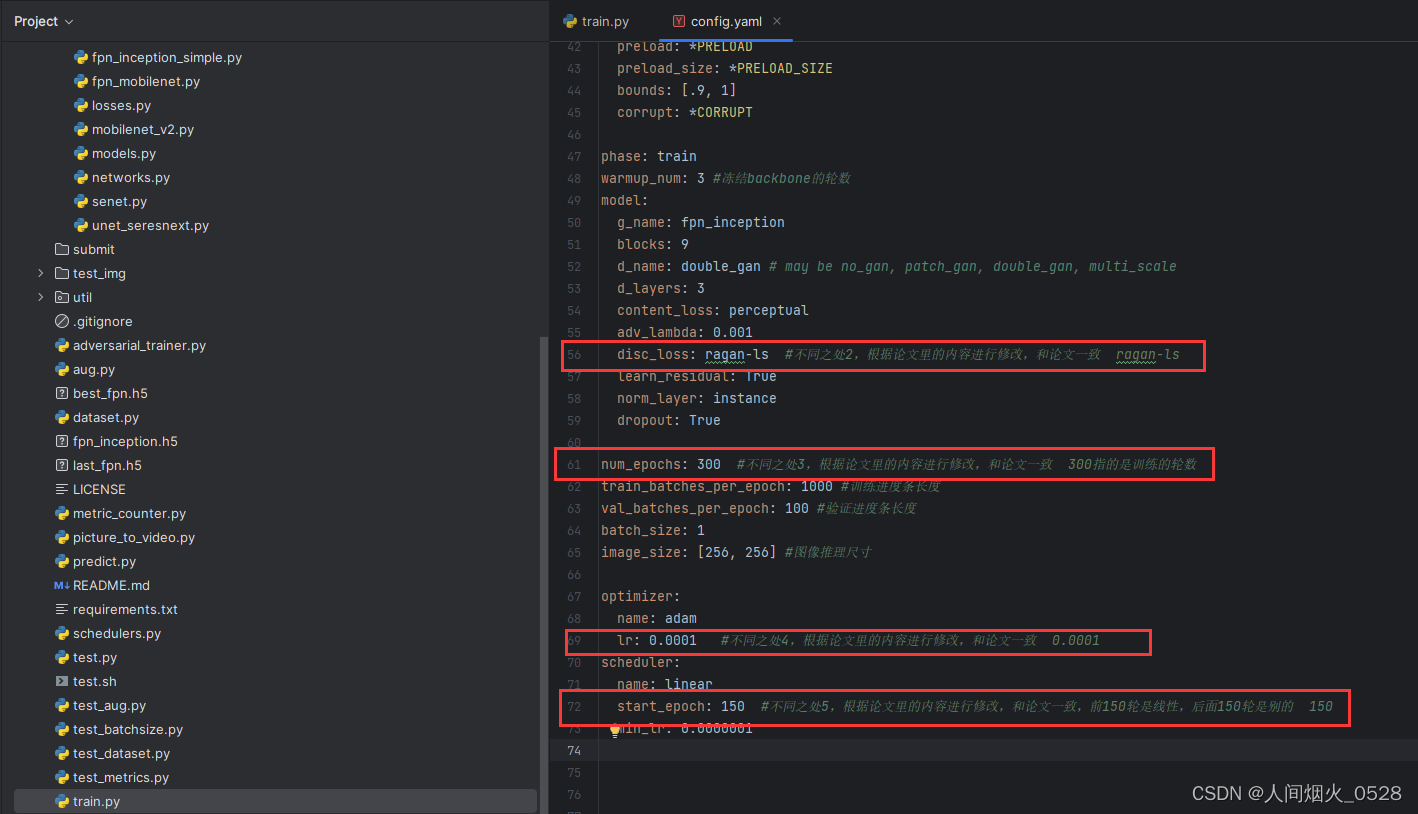Select test_batchsize.py in project tree
The width and height of the screenshot is (1418, 814).
(128, 729)
